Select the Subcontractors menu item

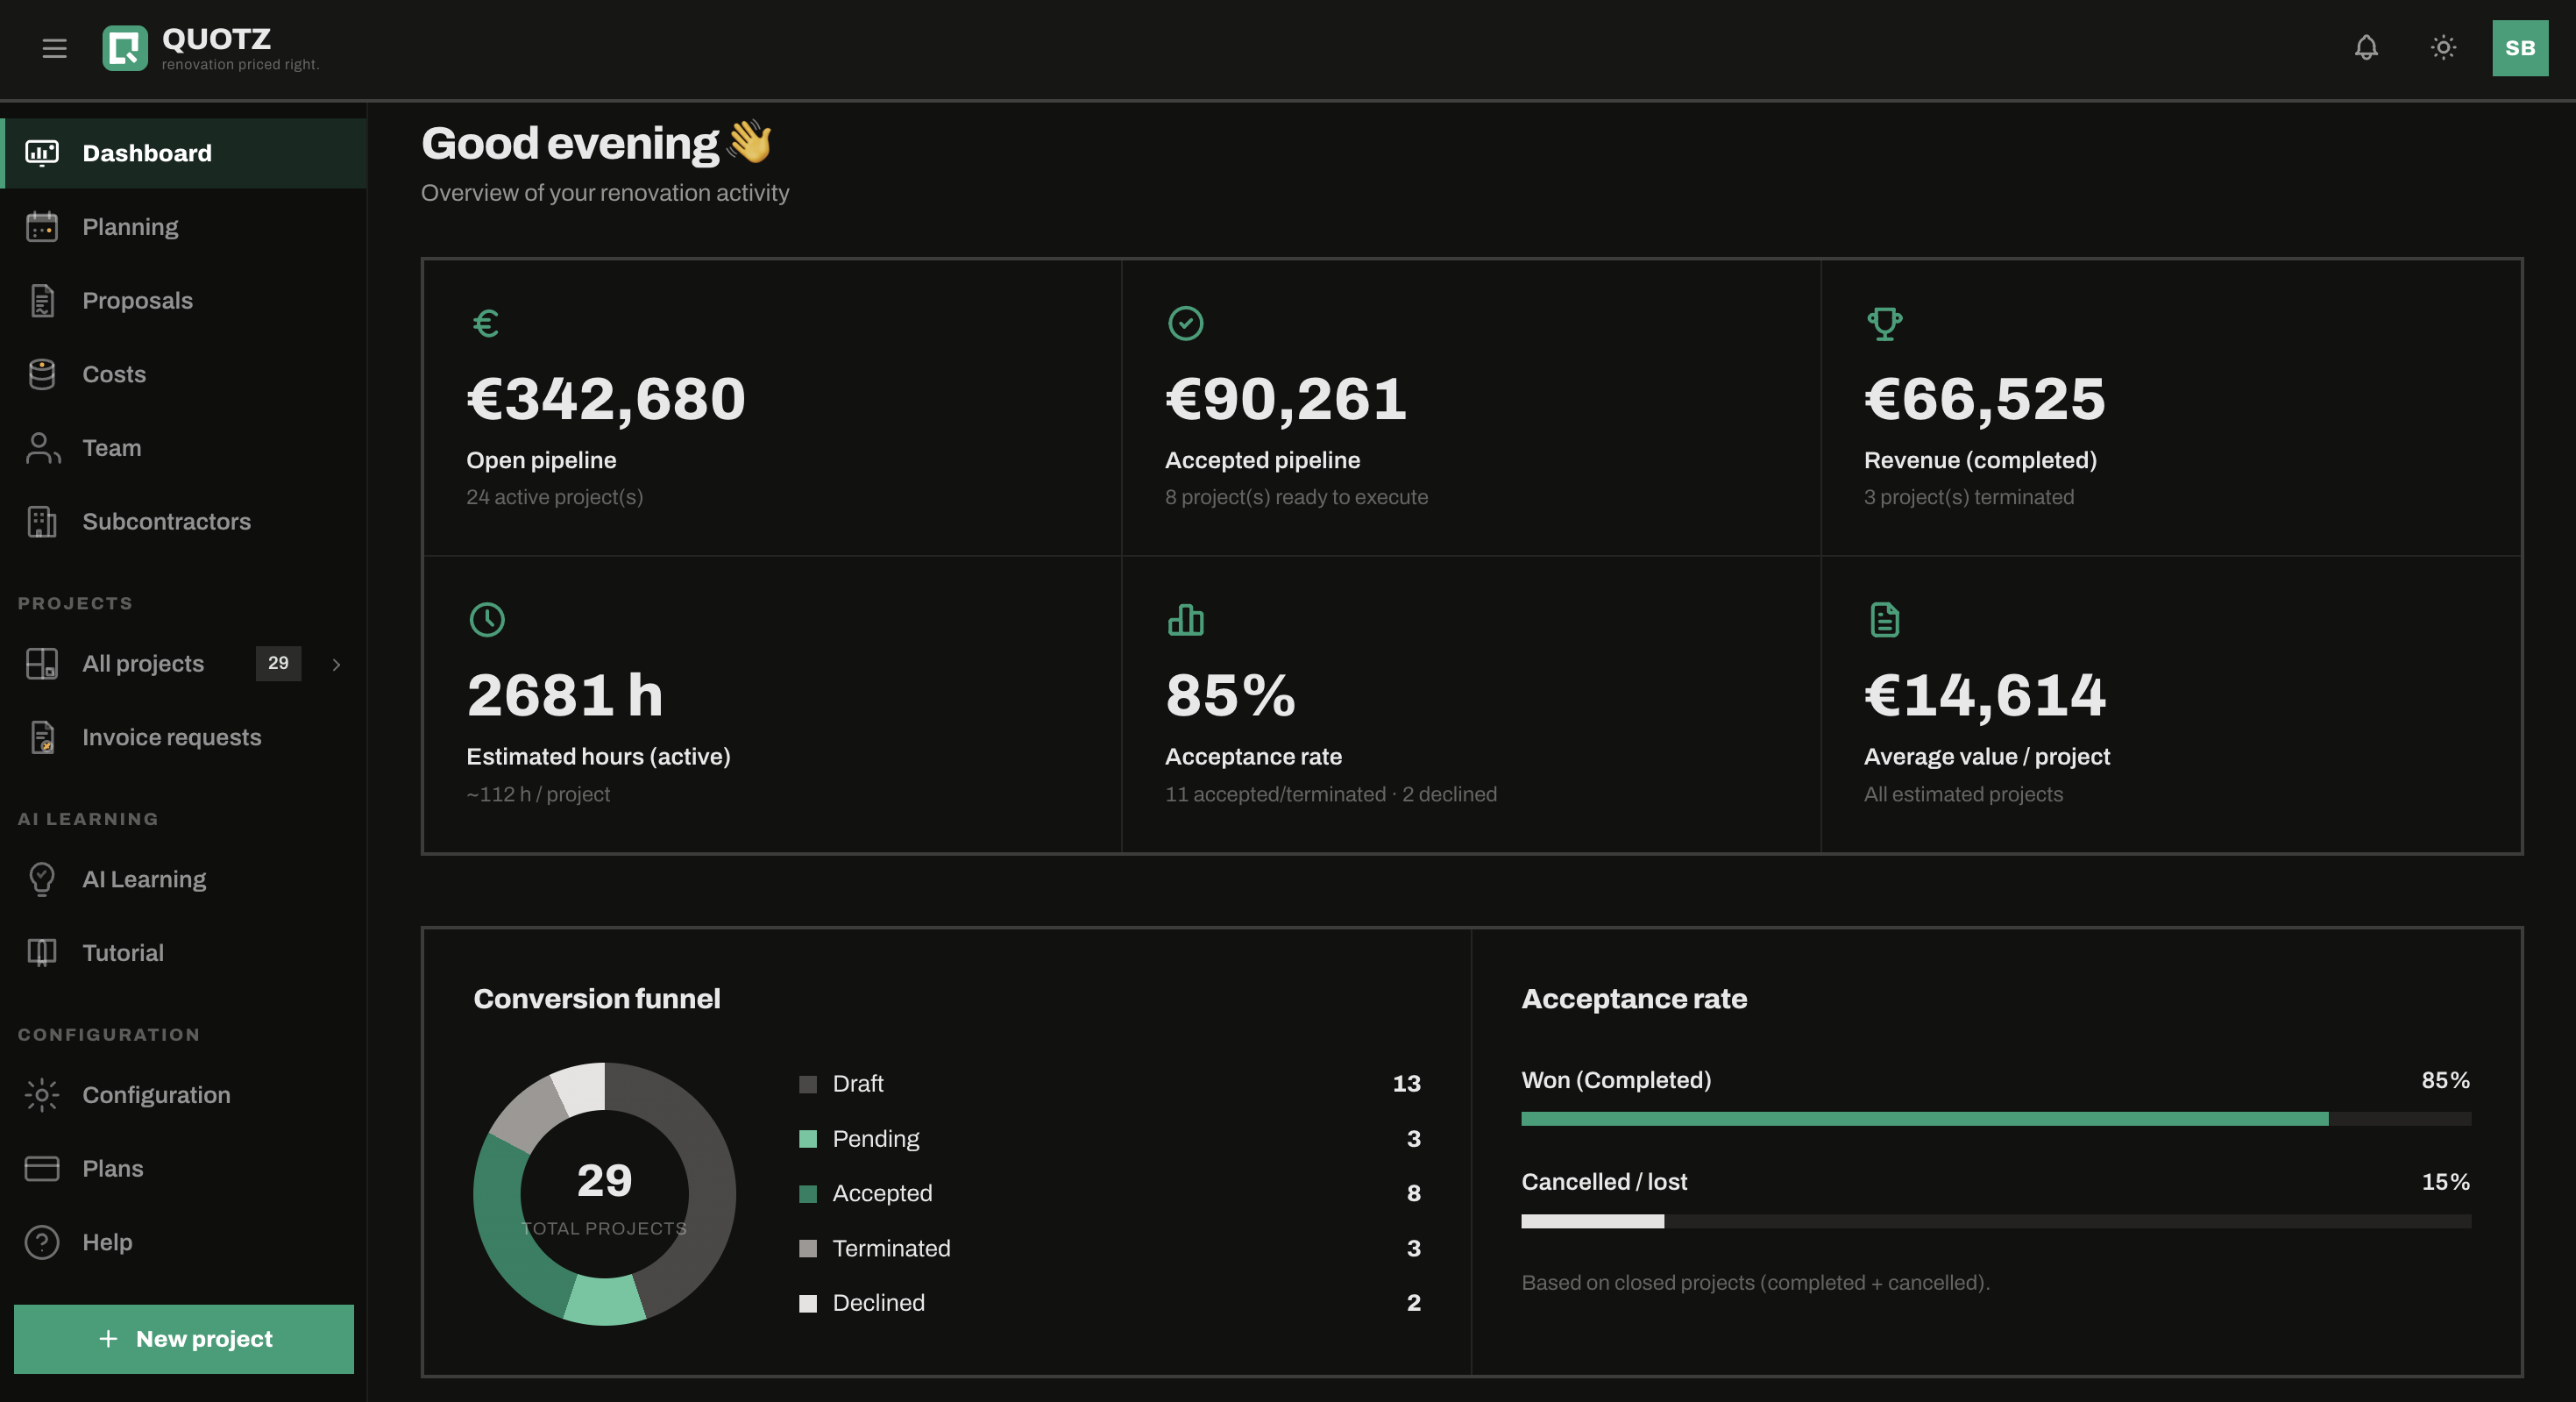[183, 521]
